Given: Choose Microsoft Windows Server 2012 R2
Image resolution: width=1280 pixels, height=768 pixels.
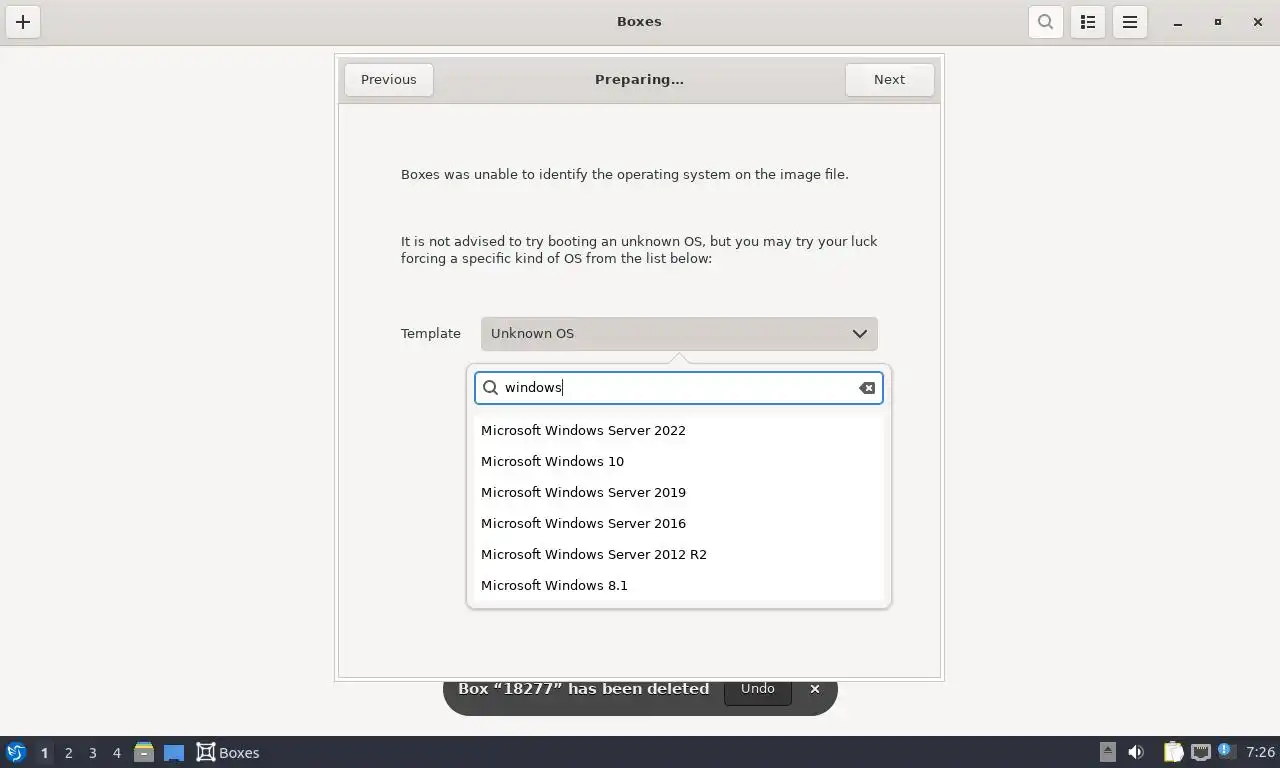Looking at the screenshot, I should (679, 555).
